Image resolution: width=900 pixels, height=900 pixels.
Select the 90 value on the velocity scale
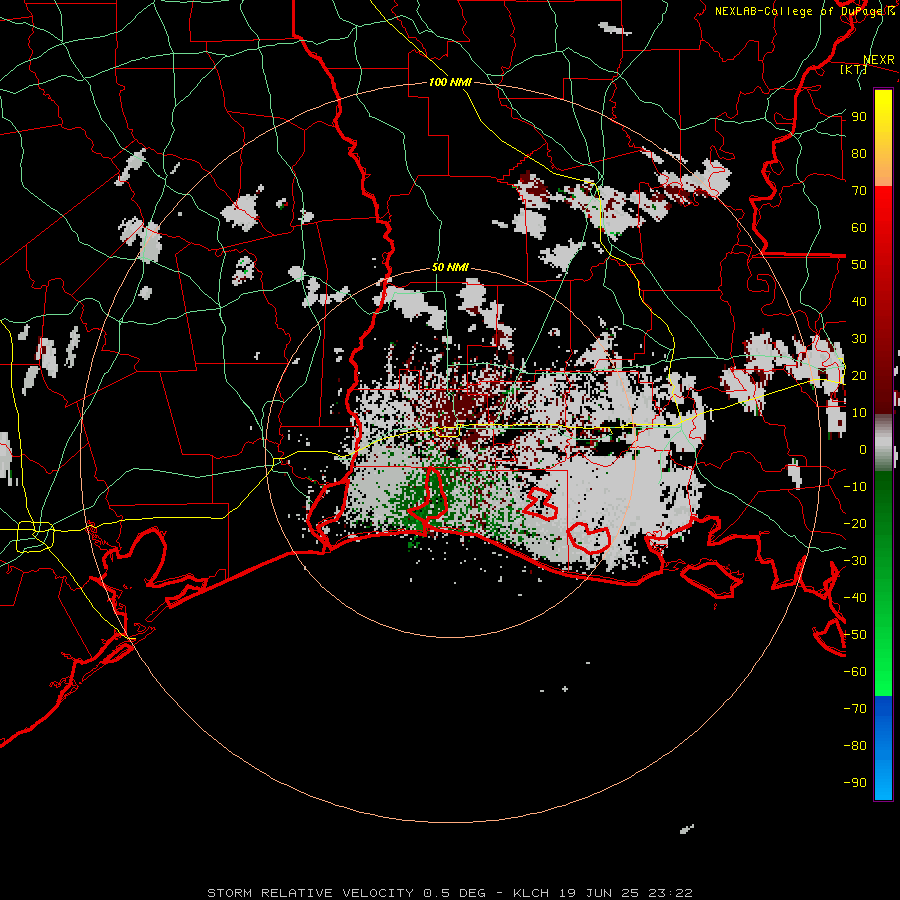[859, 117]
